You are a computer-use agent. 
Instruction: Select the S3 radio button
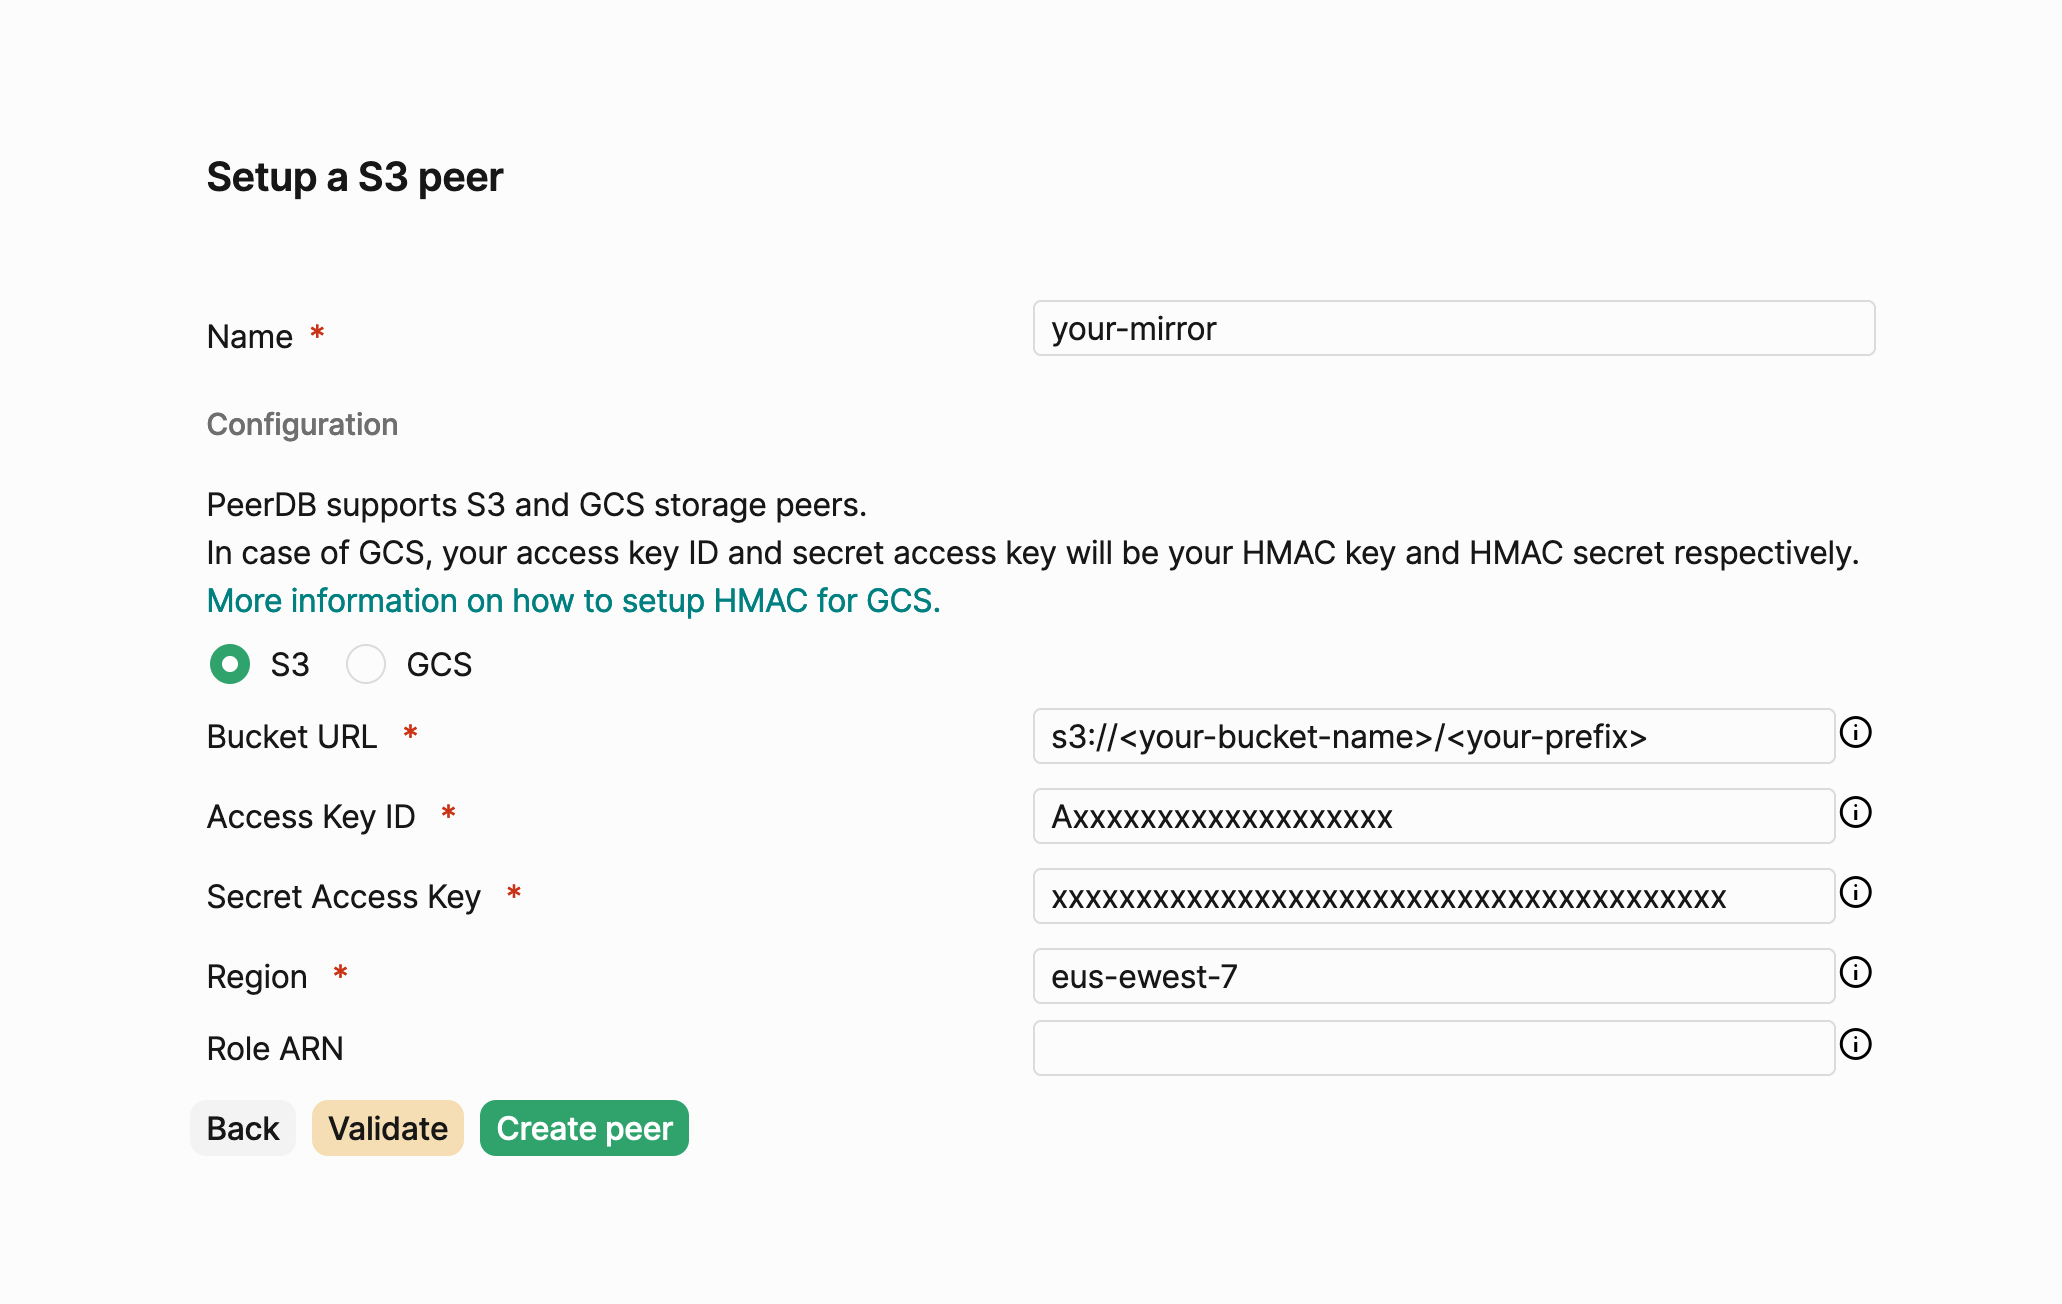pos(230,664)
